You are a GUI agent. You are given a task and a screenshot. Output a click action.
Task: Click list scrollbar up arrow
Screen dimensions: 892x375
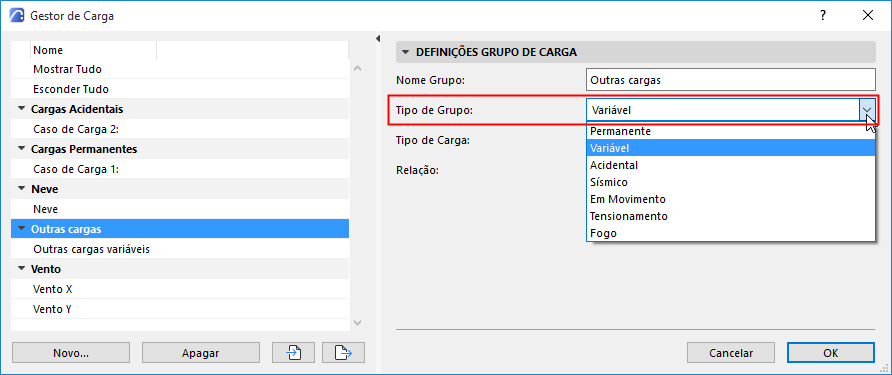357,68
